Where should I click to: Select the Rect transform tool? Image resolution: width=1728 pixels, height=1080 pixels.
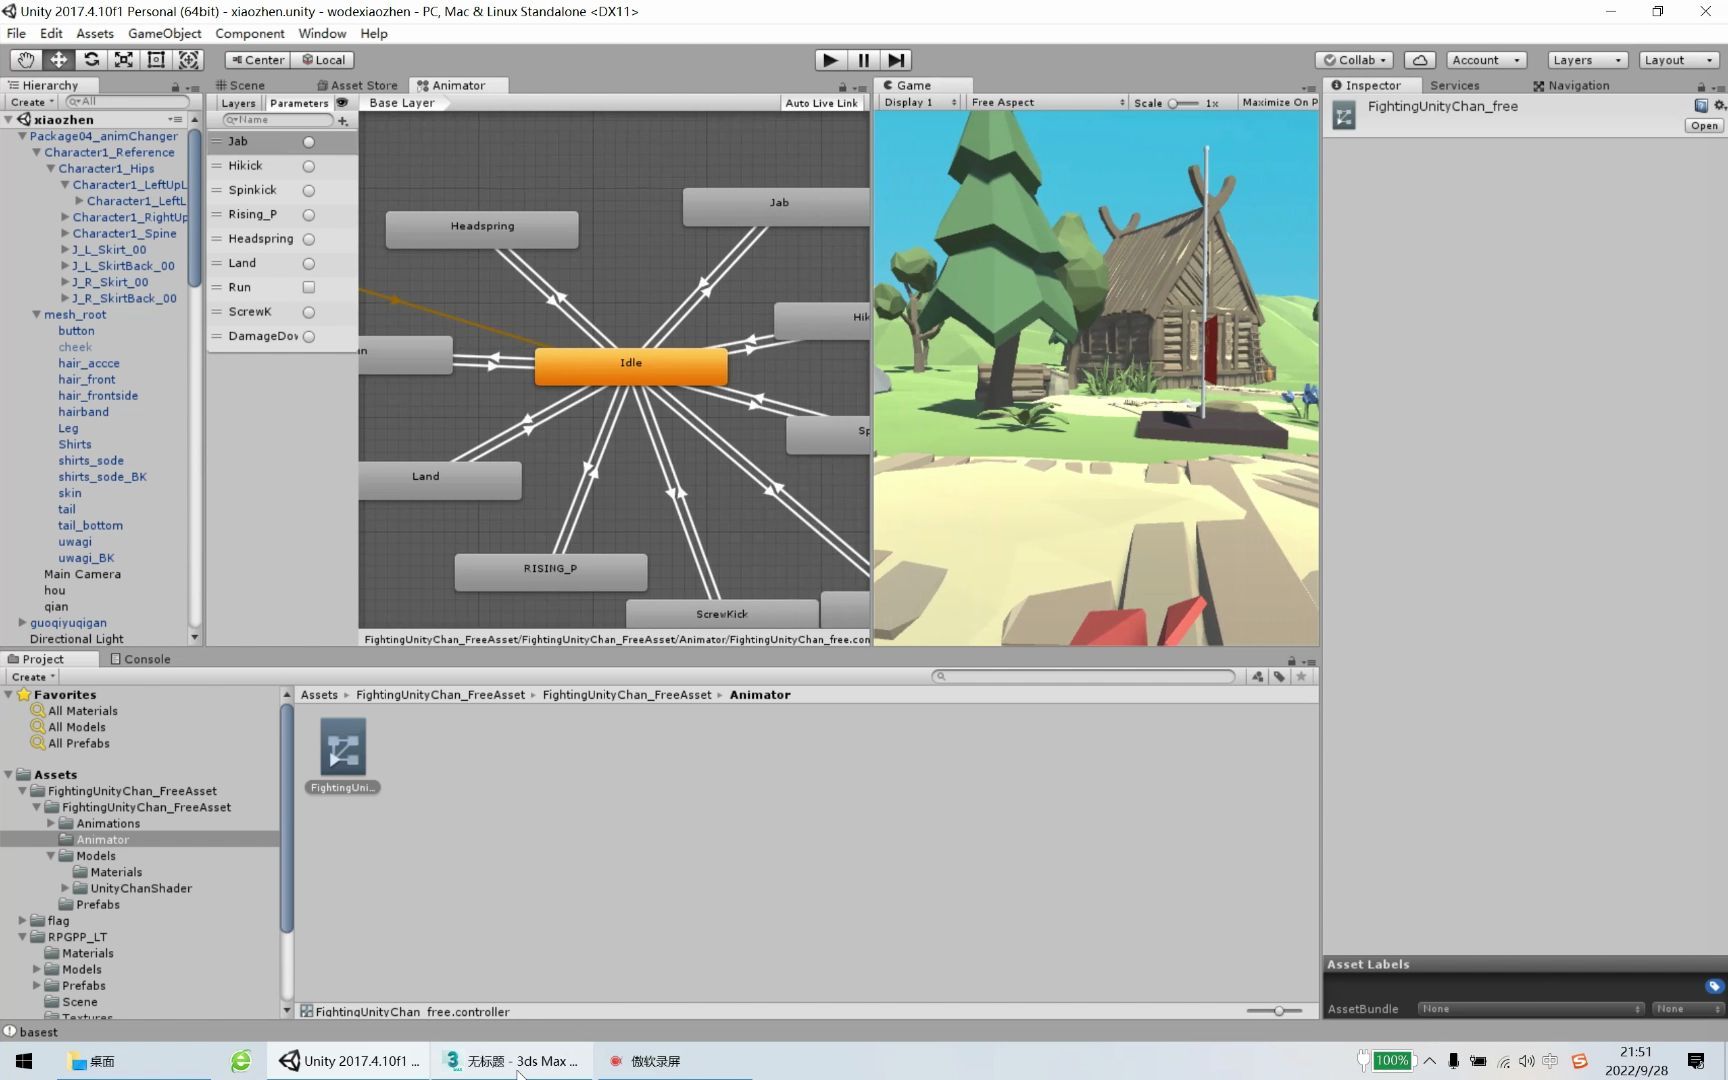(156, 60)
